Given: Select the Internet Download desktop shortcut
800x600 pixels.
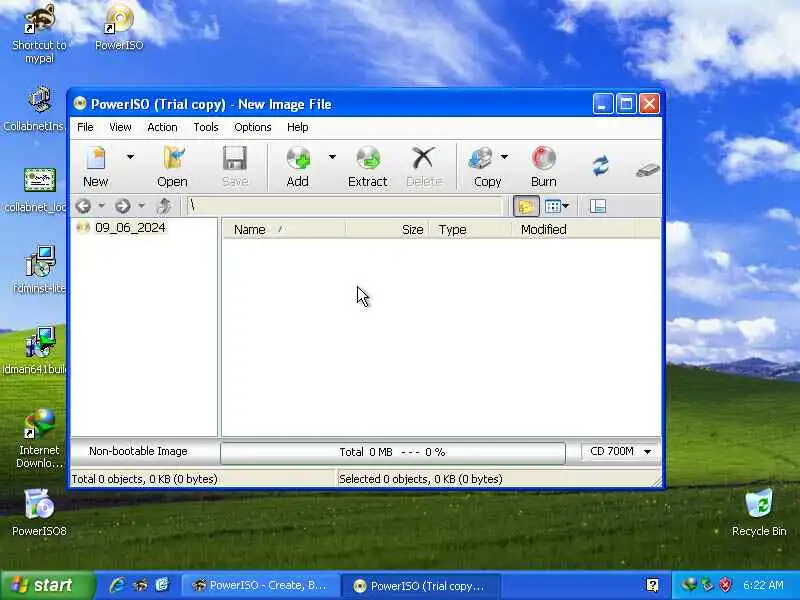Looking at the screenshot, I should coord(39,439).
